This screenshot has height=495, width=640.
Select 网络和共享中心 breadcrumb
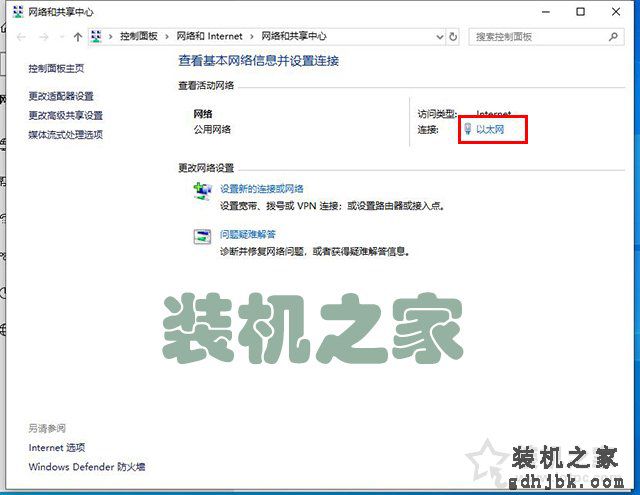(293, 36)
